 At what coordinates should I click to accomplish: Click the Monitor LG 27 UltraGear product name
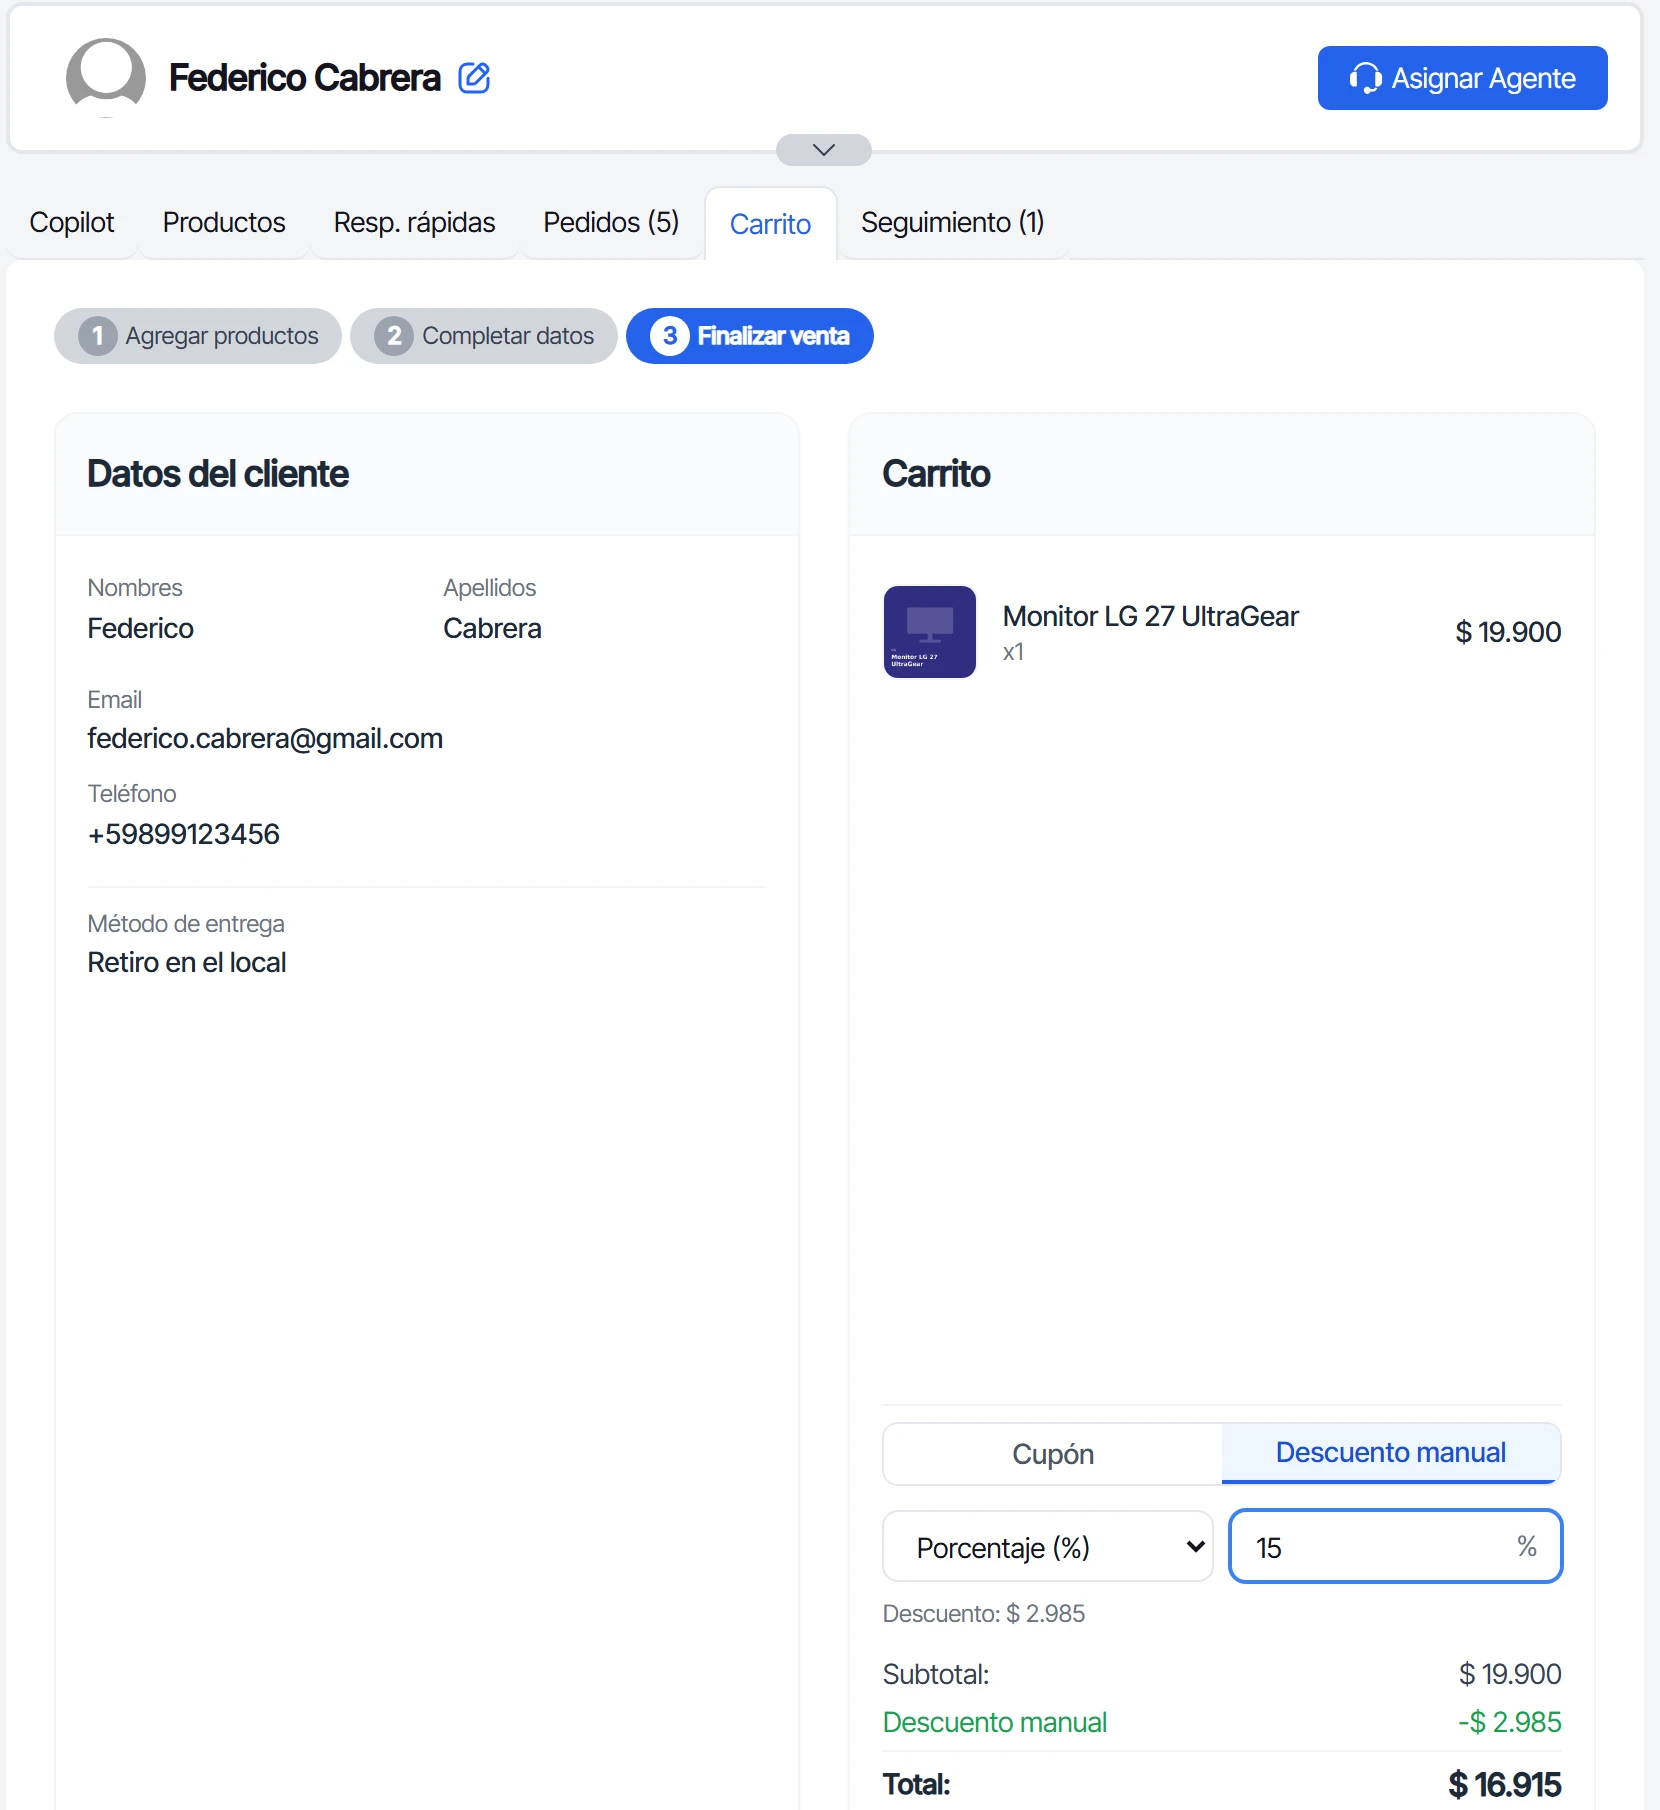point(1151,617)
